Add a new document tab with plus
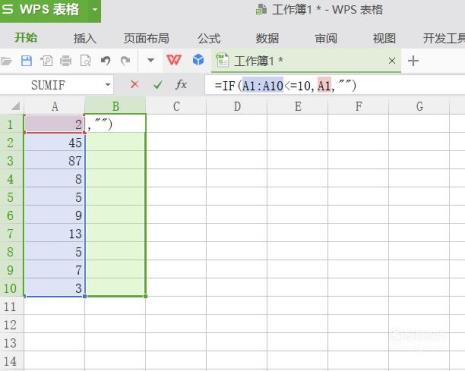465x371 pixels. 413,61
